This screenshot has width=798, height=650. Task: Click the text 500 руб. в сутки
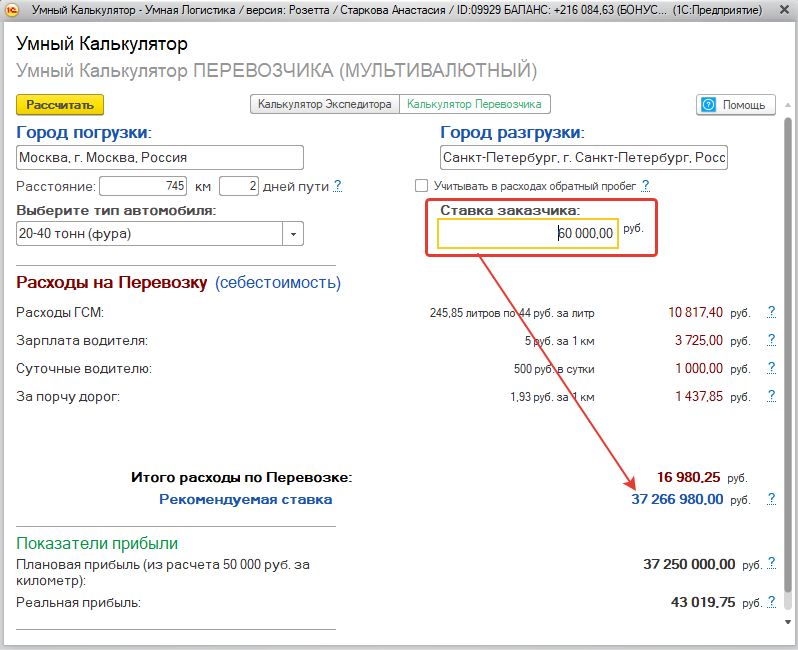pyautogui.click(x=554, y=369)
